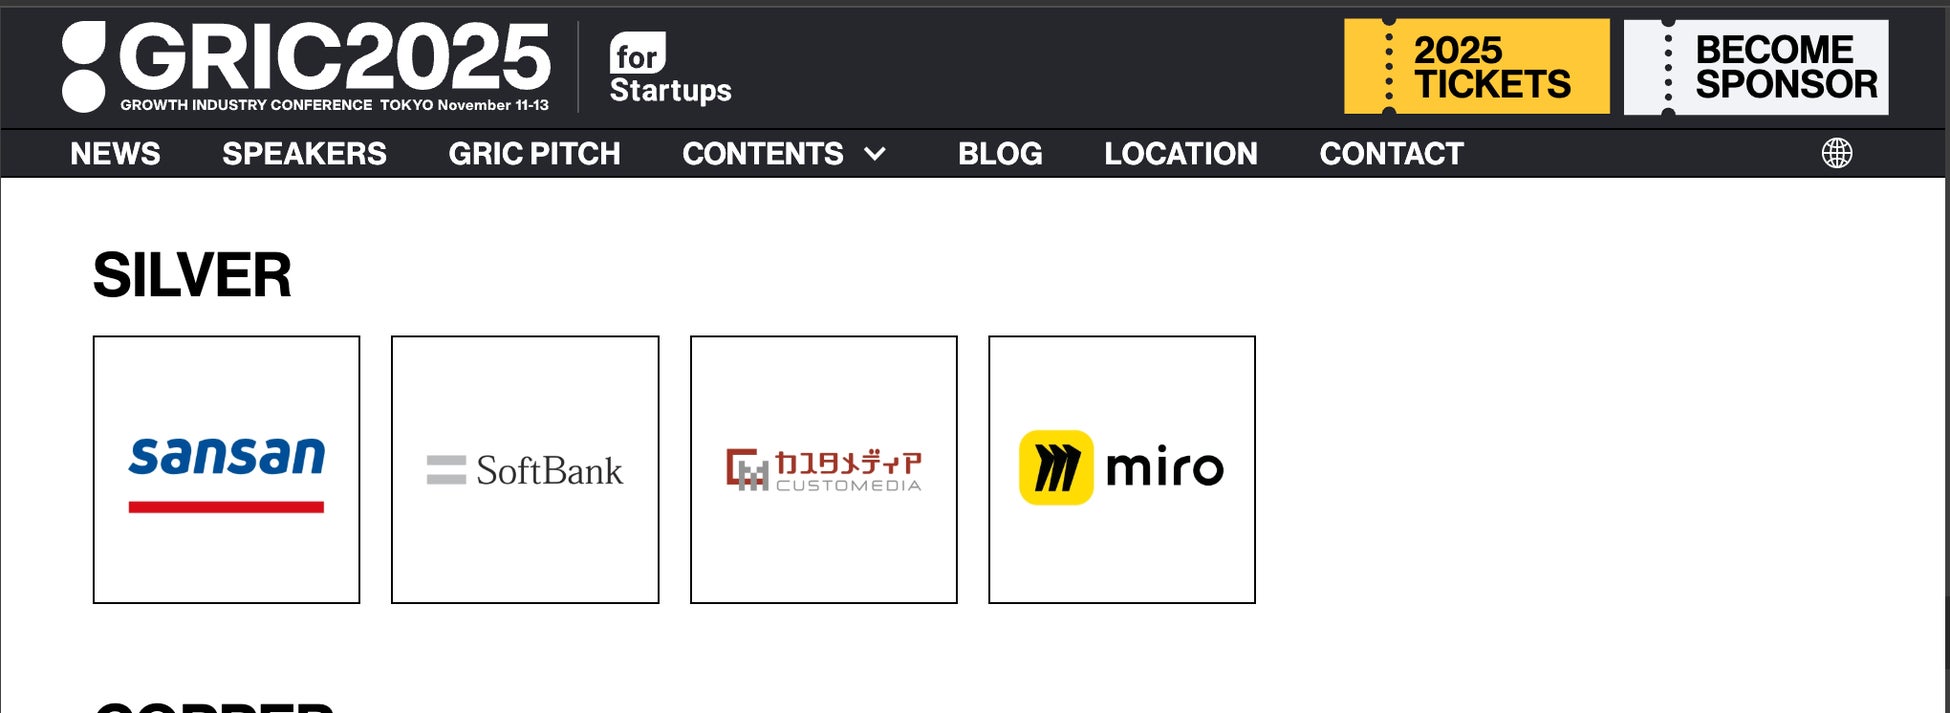
Task: Open the Sansan sponsor logo
Action: click(x=226, y=469)
